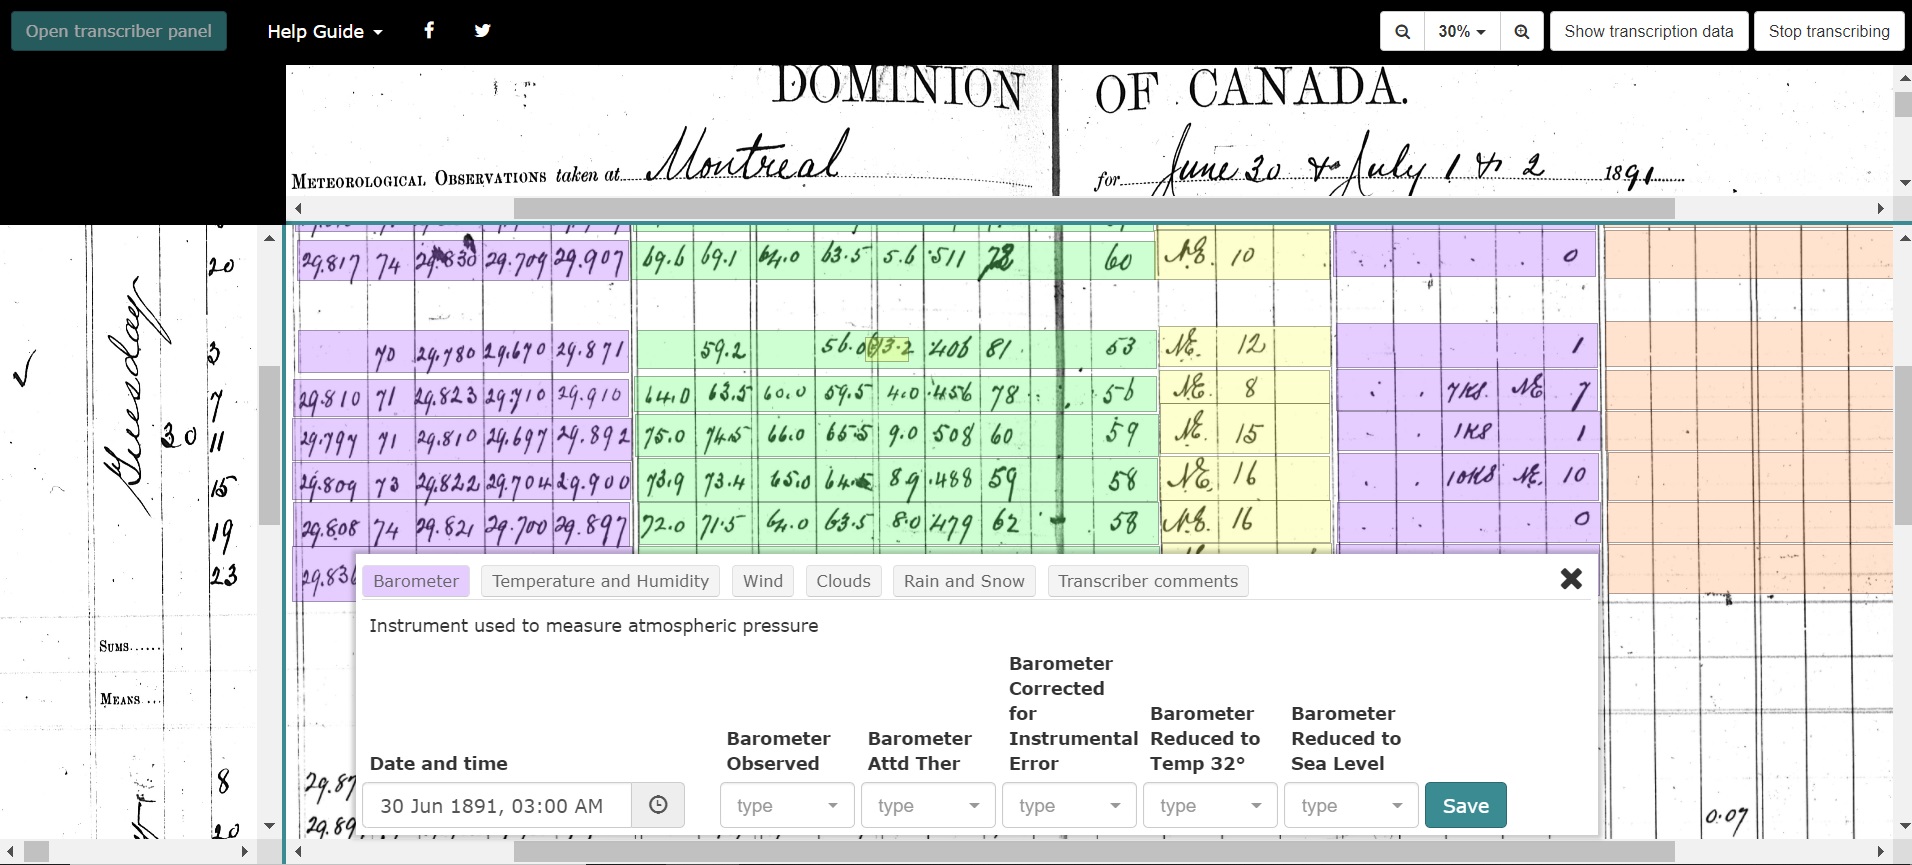Select the Wind tab
Screen dimensions: 1912x865
point(763,581)
